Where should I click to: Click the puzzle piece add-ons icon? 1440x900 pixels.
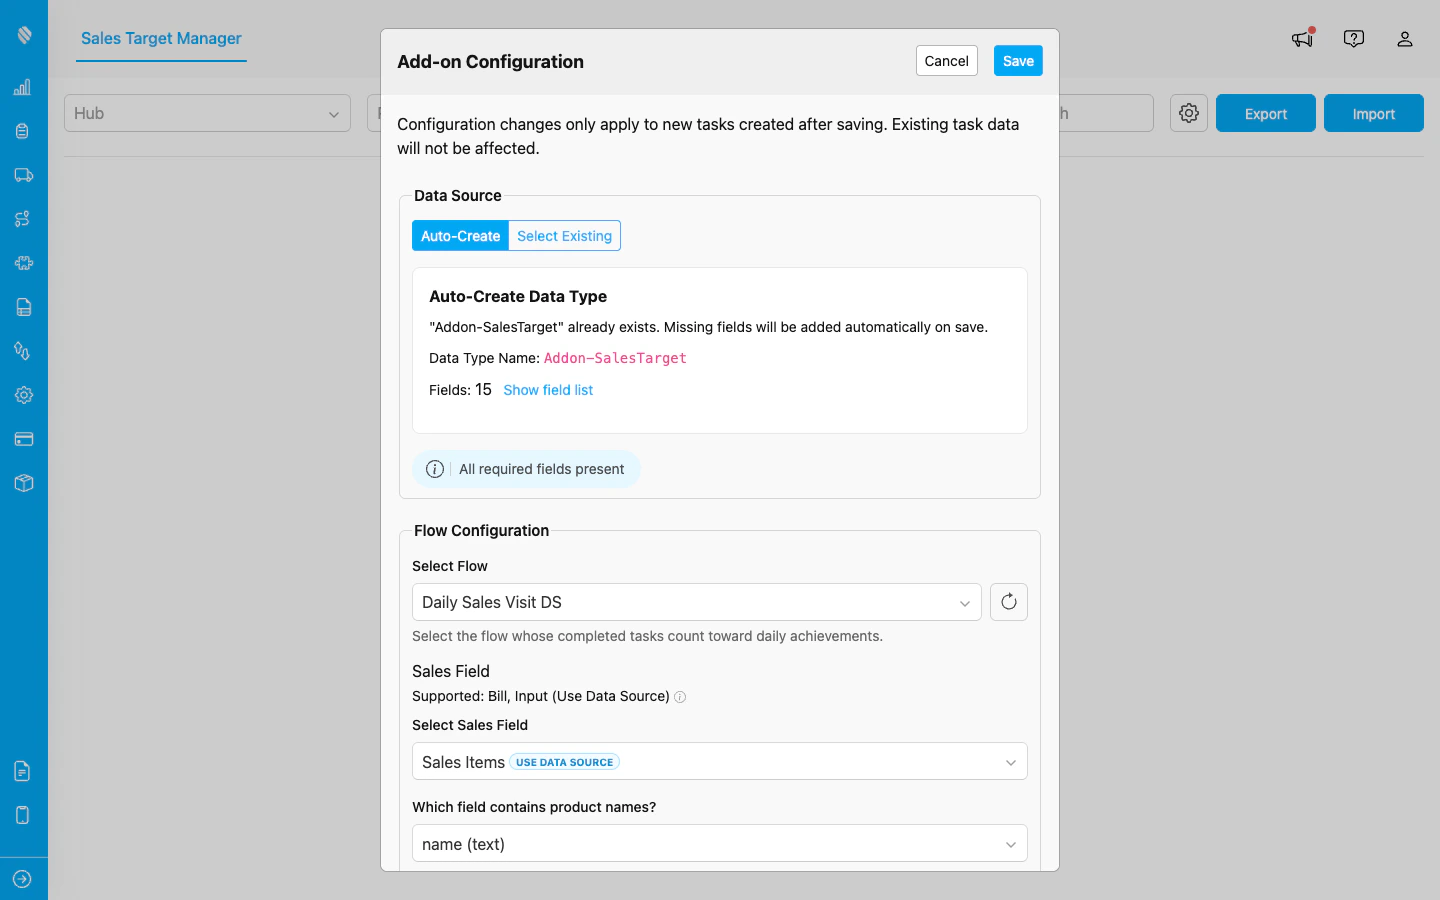[23, 262]
